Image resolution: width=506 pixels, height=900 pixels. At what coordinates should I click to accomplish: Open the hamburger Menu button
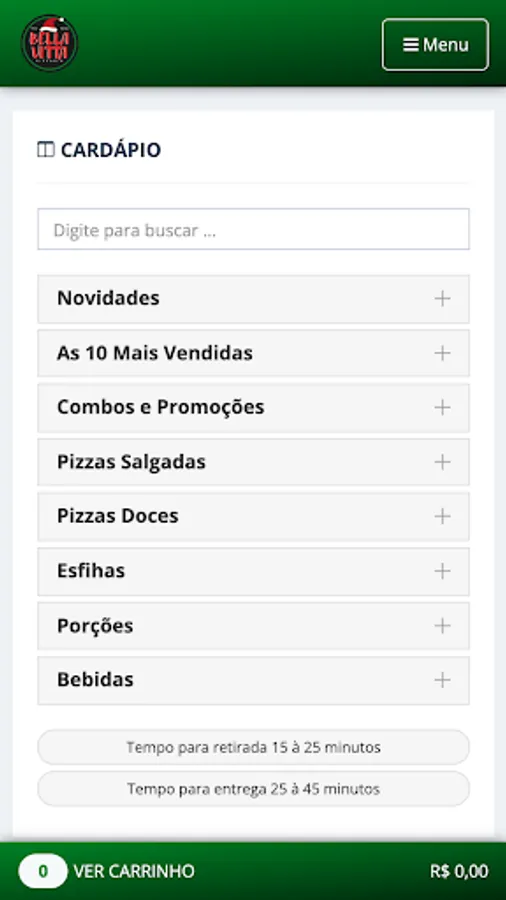(435, 45)
